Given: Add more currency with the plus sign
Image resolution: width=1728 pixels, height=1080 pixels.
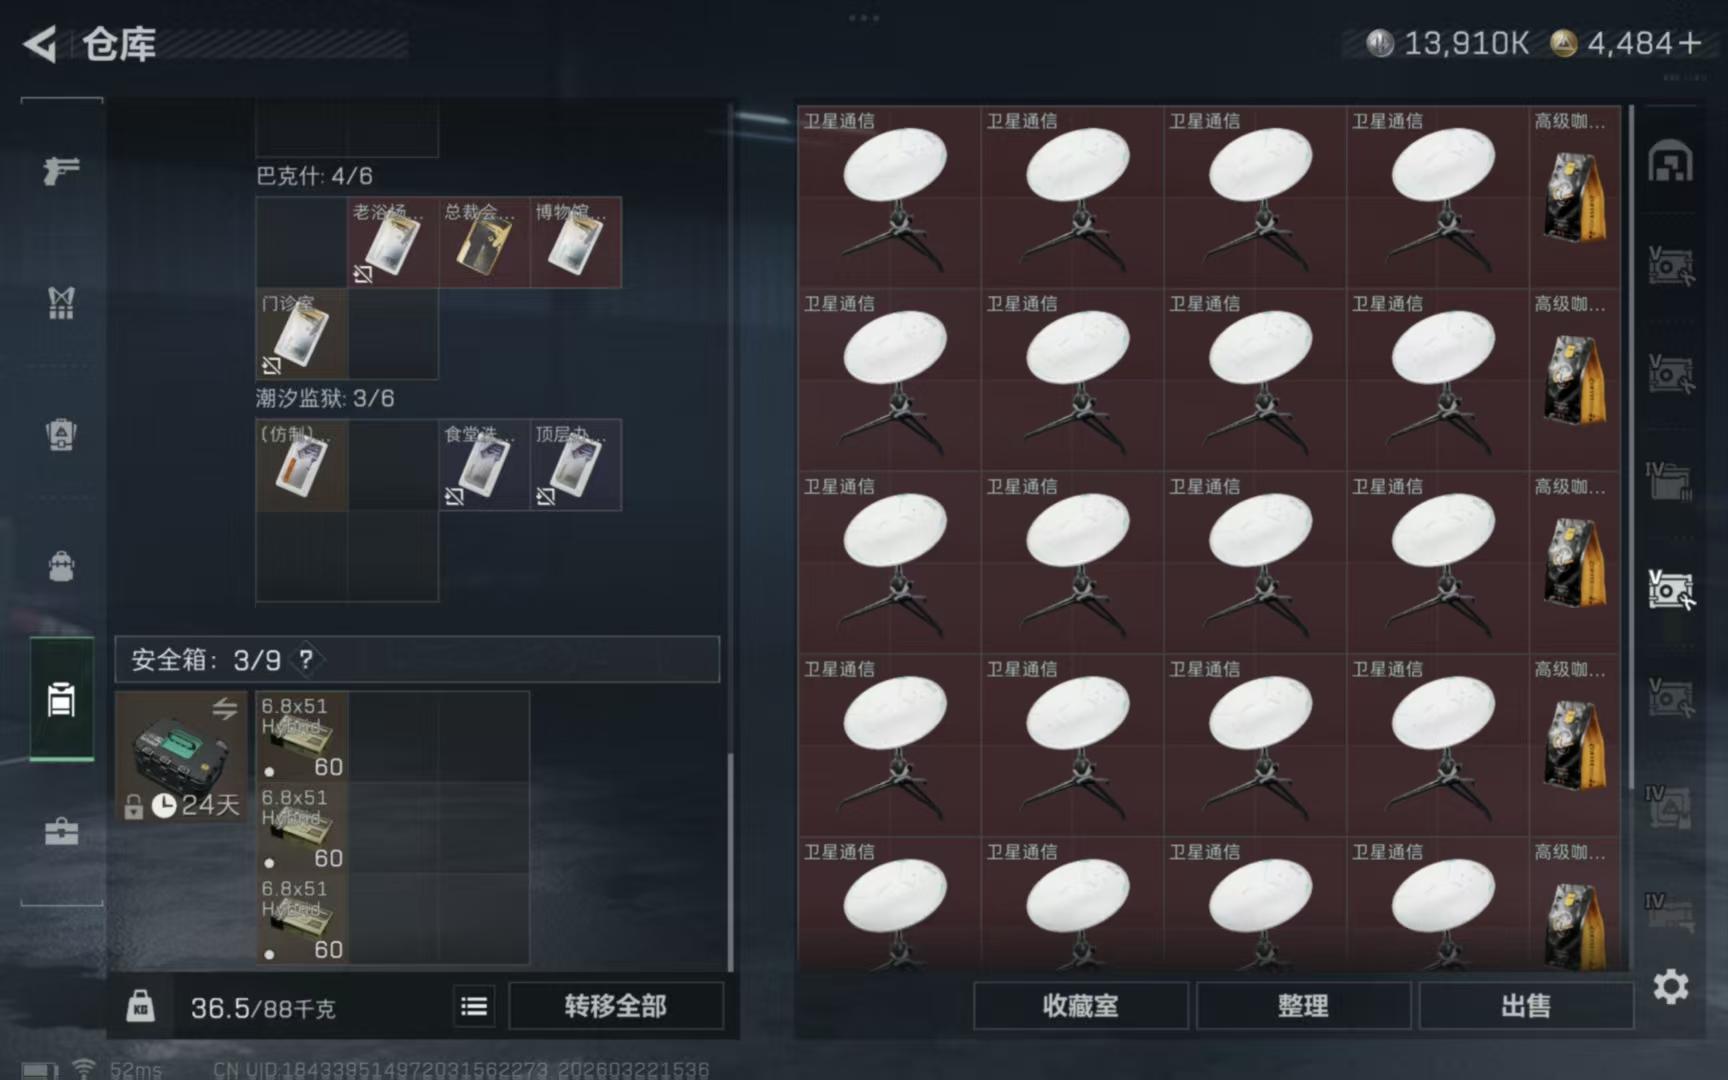Looking at the screenshot, I should click(1690, 43).
